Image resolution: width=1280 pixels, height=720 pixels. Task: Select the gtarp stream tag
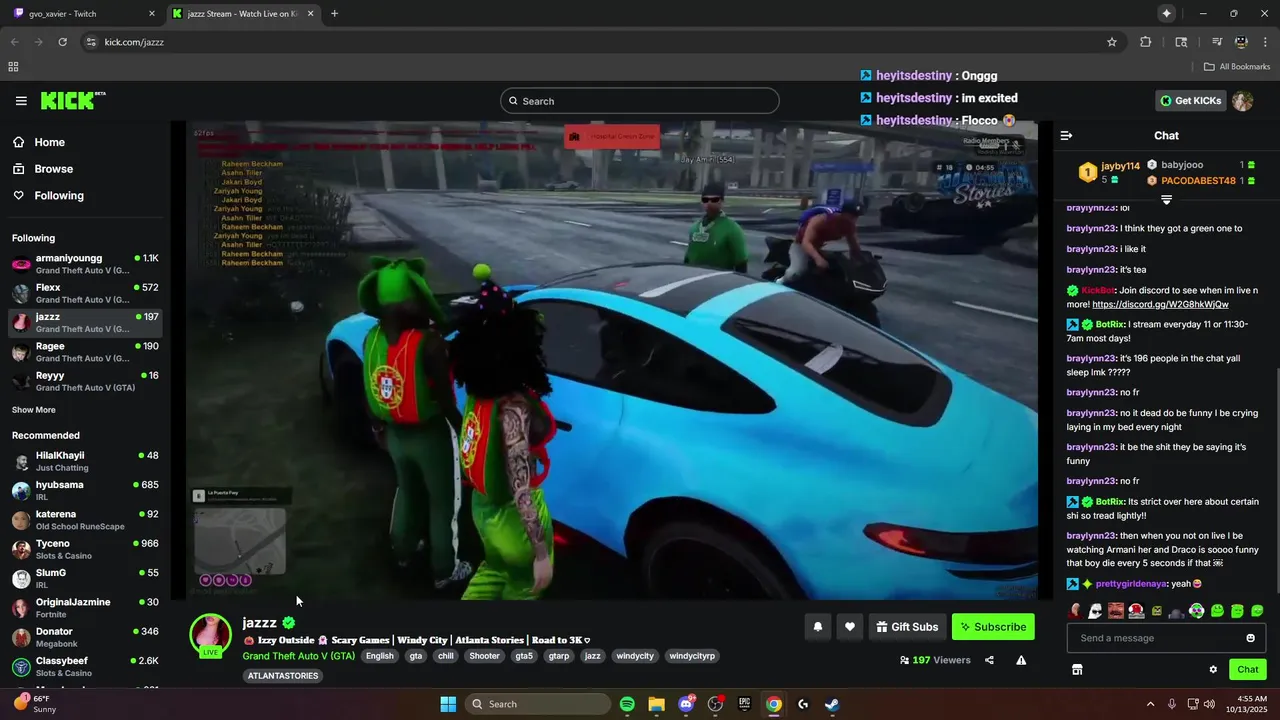point(559,656)
